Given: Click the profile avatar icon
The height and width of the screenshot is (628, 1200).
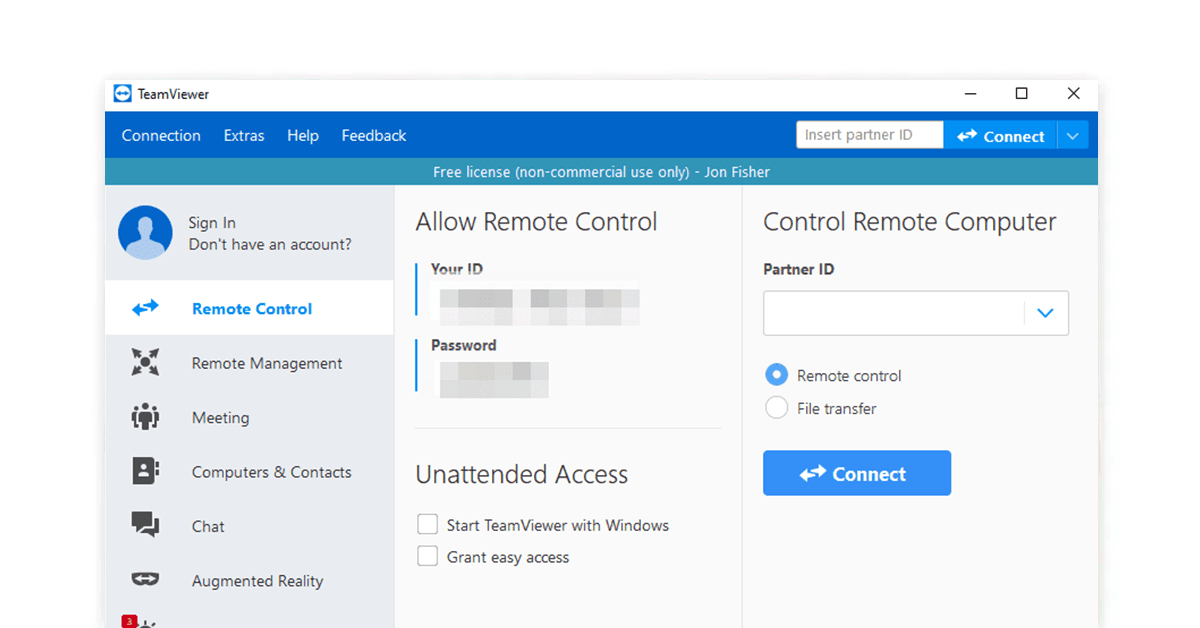Looking at the screenshot, I should pyautogui.click(x=145, y=233).
